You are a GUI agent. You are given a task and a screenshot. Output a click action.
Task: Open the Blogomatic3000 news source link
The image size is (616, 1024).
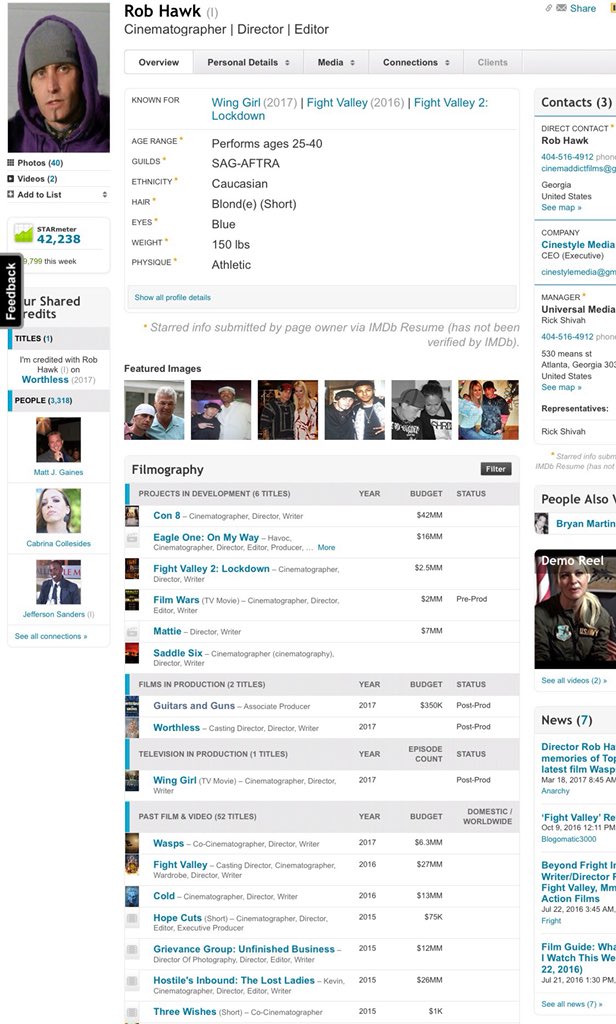[x=568, y=839]
